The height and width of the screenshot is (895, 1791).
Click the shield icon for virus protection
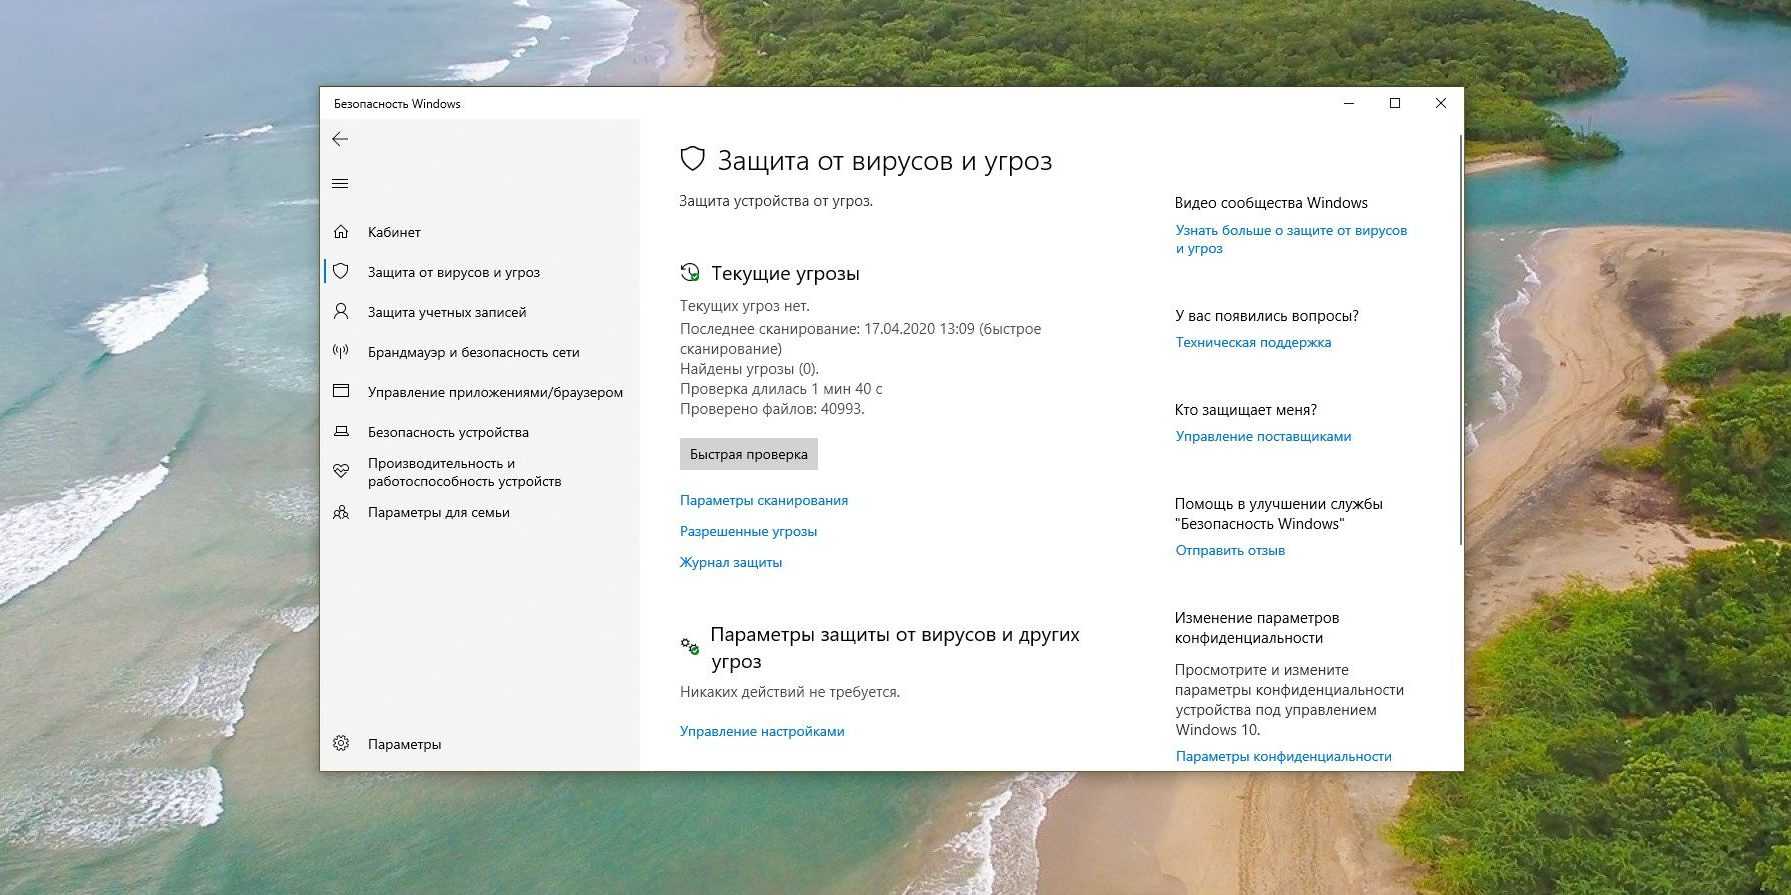tap(341, 272)
